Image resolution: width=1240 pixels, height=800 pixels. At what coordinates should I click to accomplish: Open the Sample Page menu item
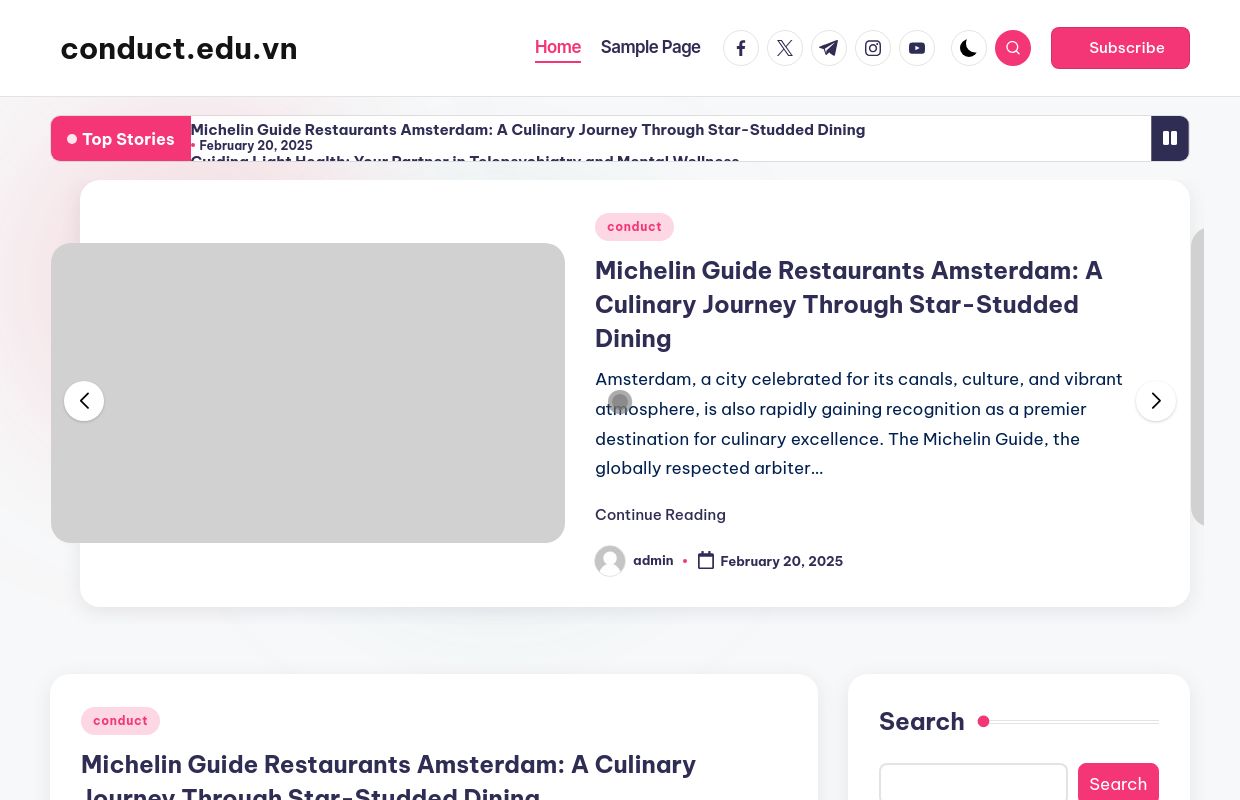click(x=650, y=47)
